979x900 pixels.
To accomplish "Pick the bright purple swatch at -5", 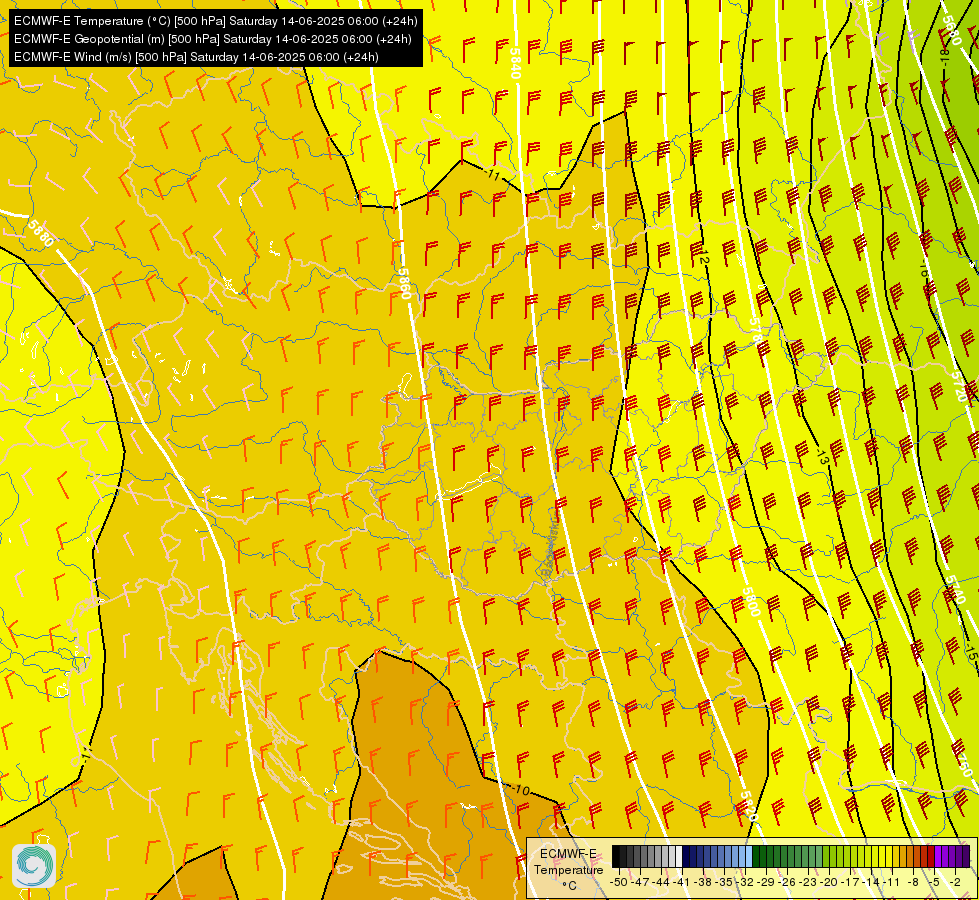I will (939, 856).
